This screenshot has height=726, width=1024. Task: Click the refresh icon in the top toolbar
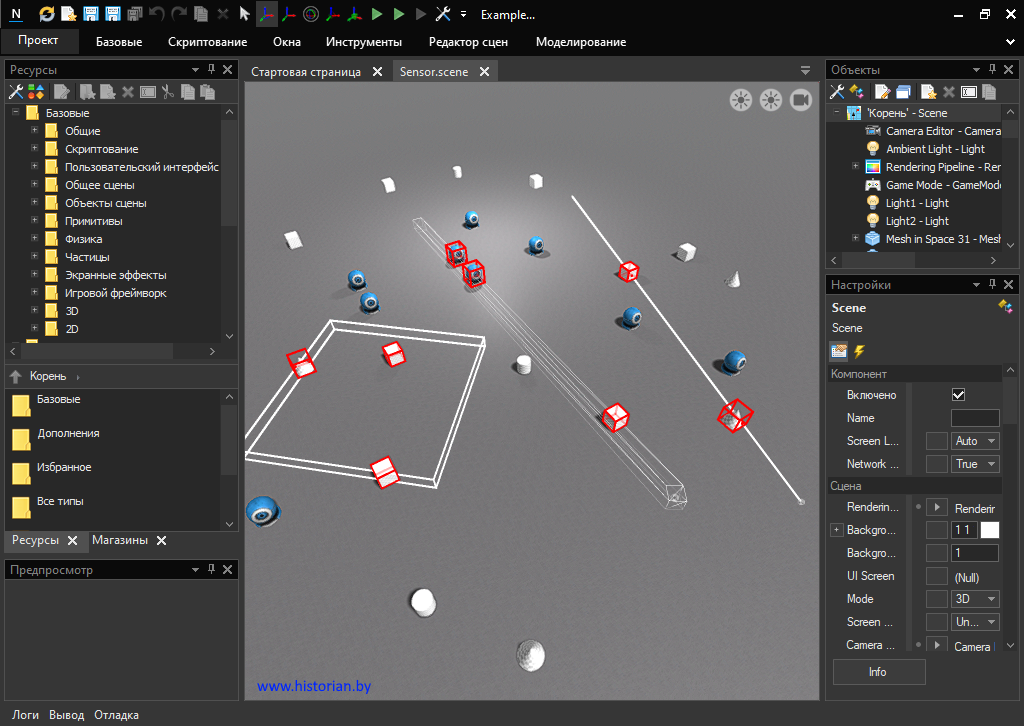47,15
